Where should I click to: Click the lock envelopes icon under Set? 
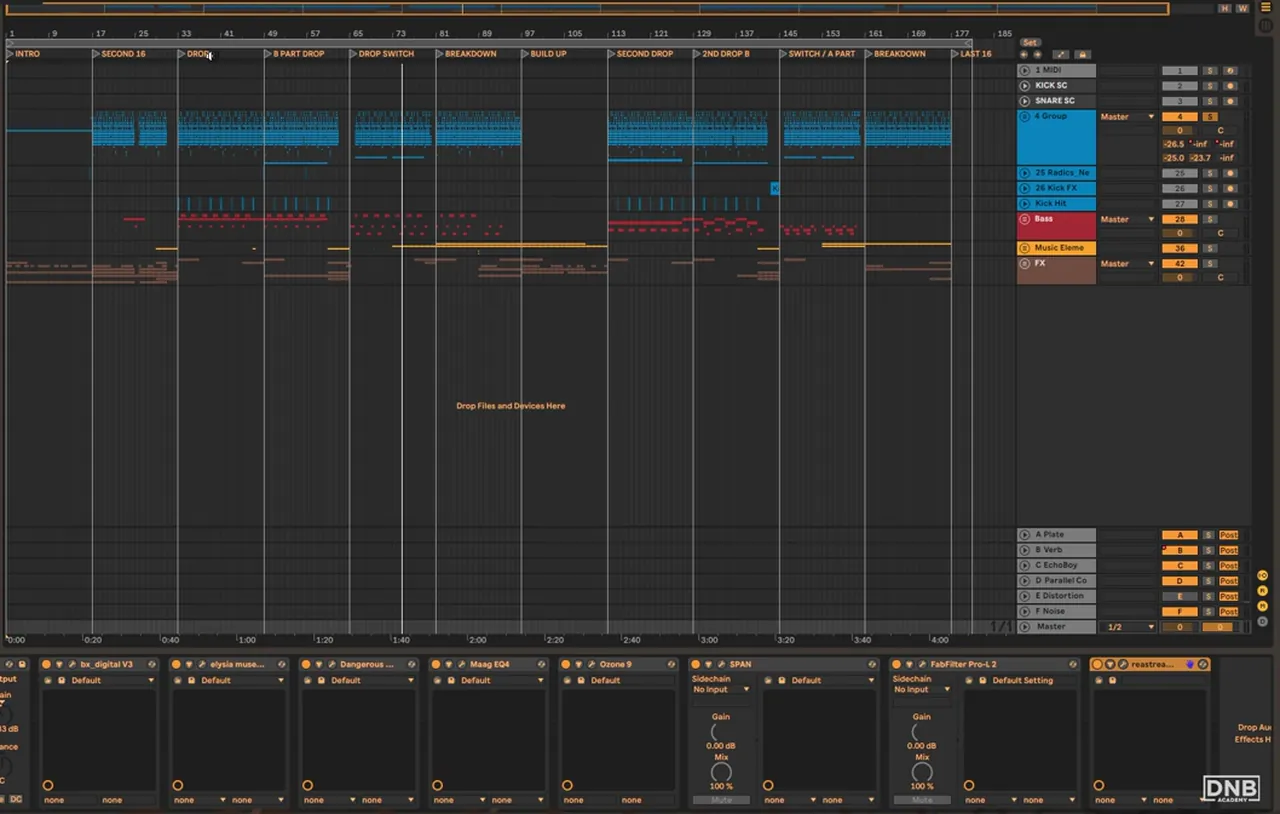[x=1083, y=55]
